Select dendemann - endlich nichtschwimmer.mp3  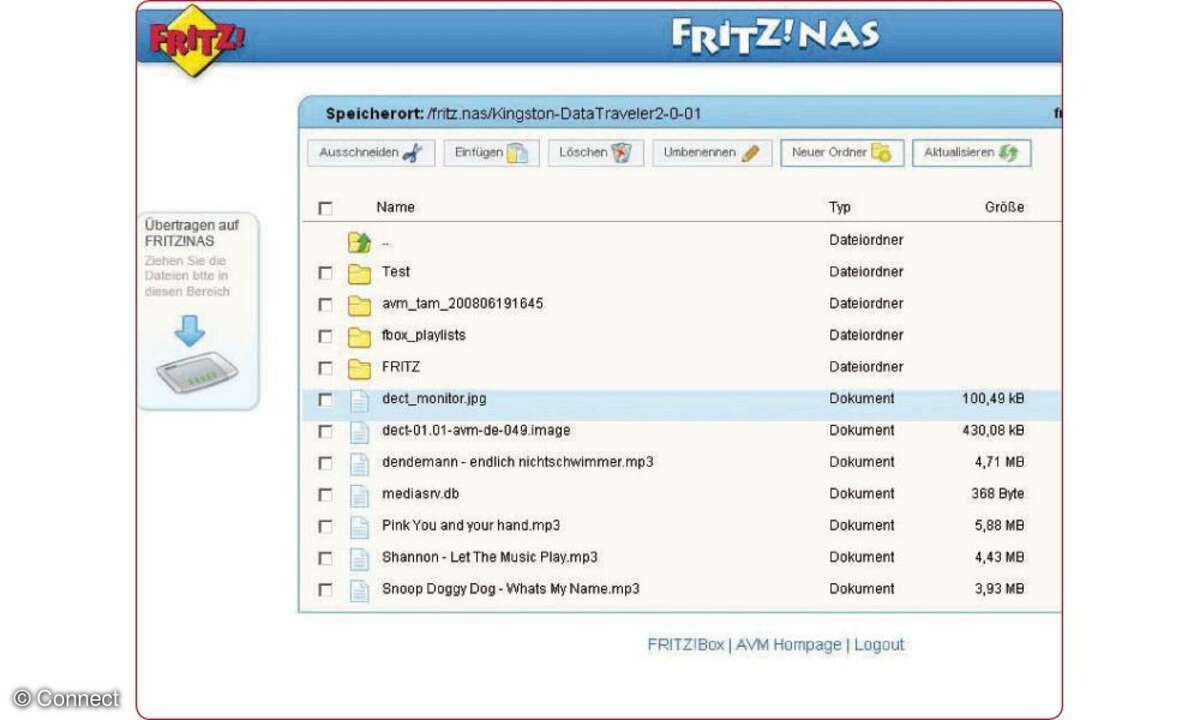[x=518, y=462]
